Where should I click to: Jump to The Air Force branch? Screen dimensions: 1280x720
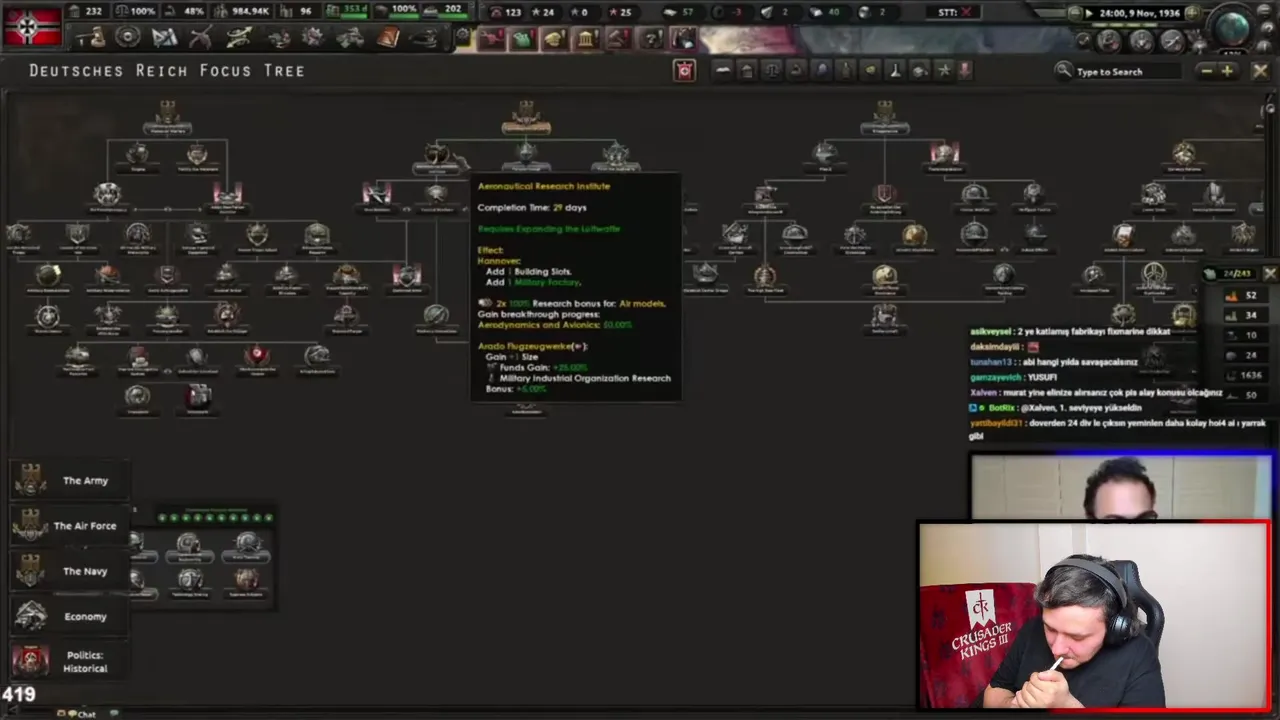tap(68, 526)
